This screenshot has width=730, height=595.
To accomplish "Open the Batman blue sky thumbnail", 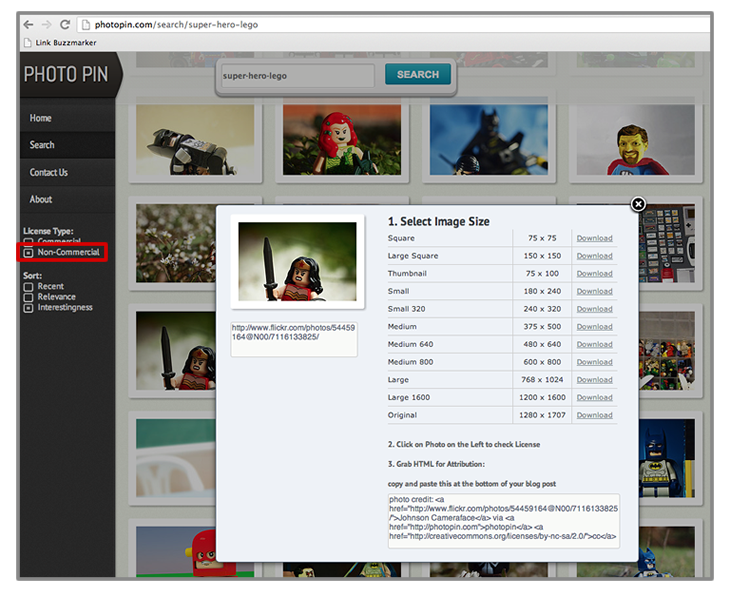I will (x=489, y=140).
